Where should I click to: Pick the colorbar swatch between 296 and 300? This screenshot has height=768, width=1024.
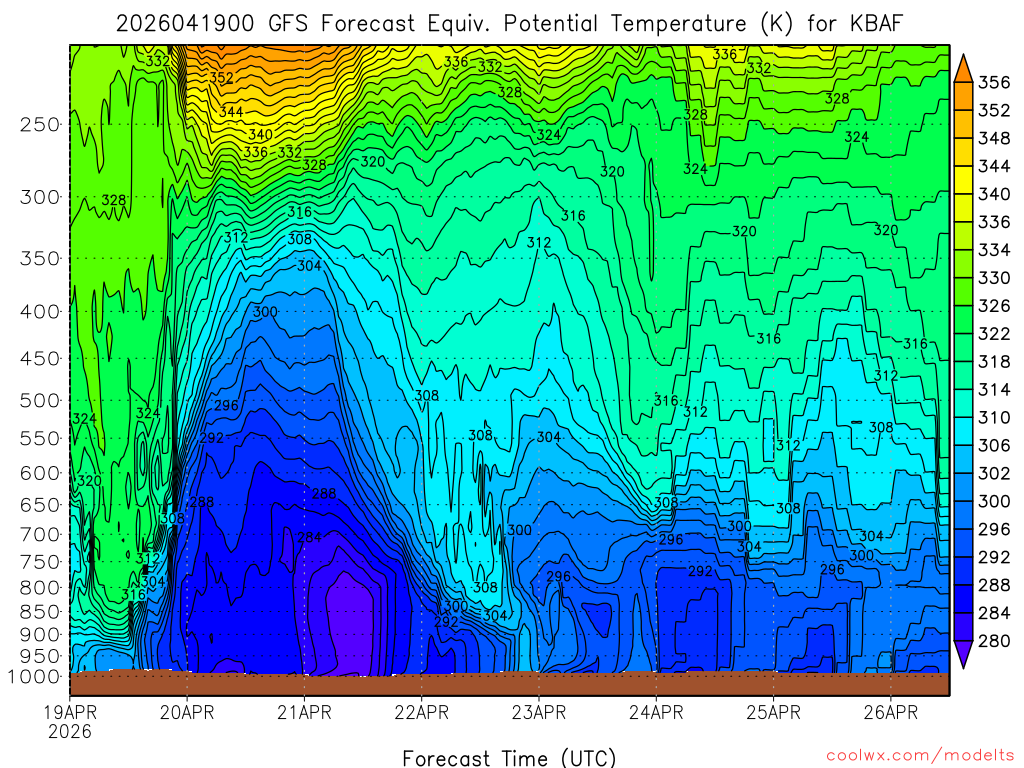coord(964,515)
